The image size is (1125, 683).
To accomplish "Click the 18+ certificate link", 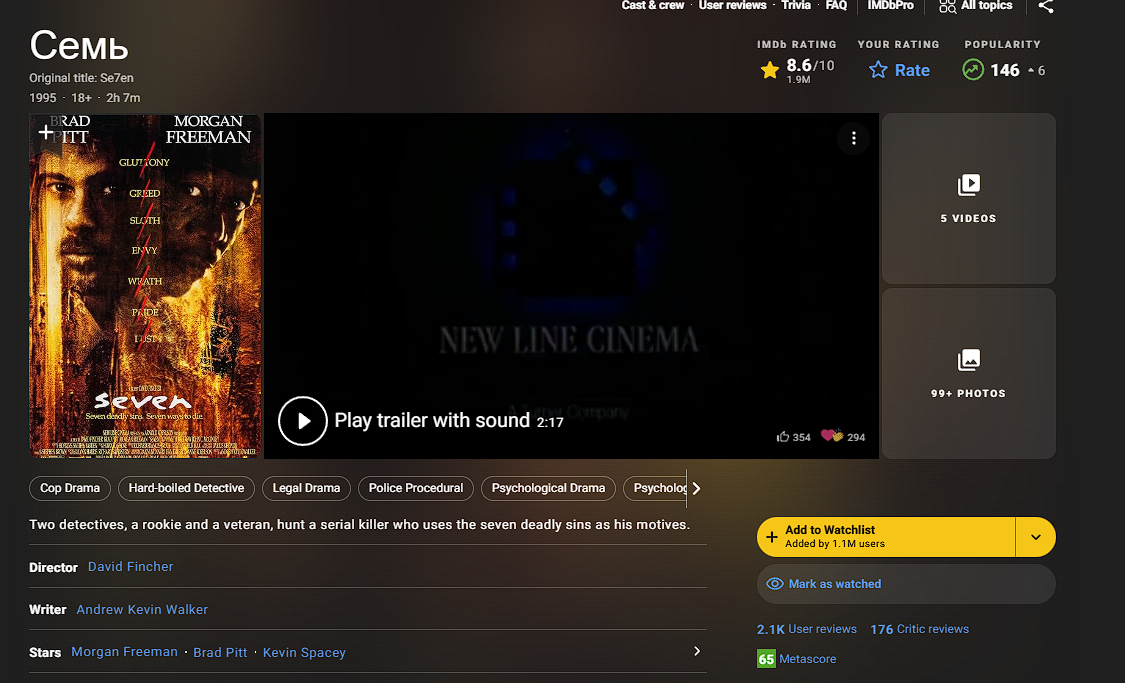I will click(x=81, y=98).
